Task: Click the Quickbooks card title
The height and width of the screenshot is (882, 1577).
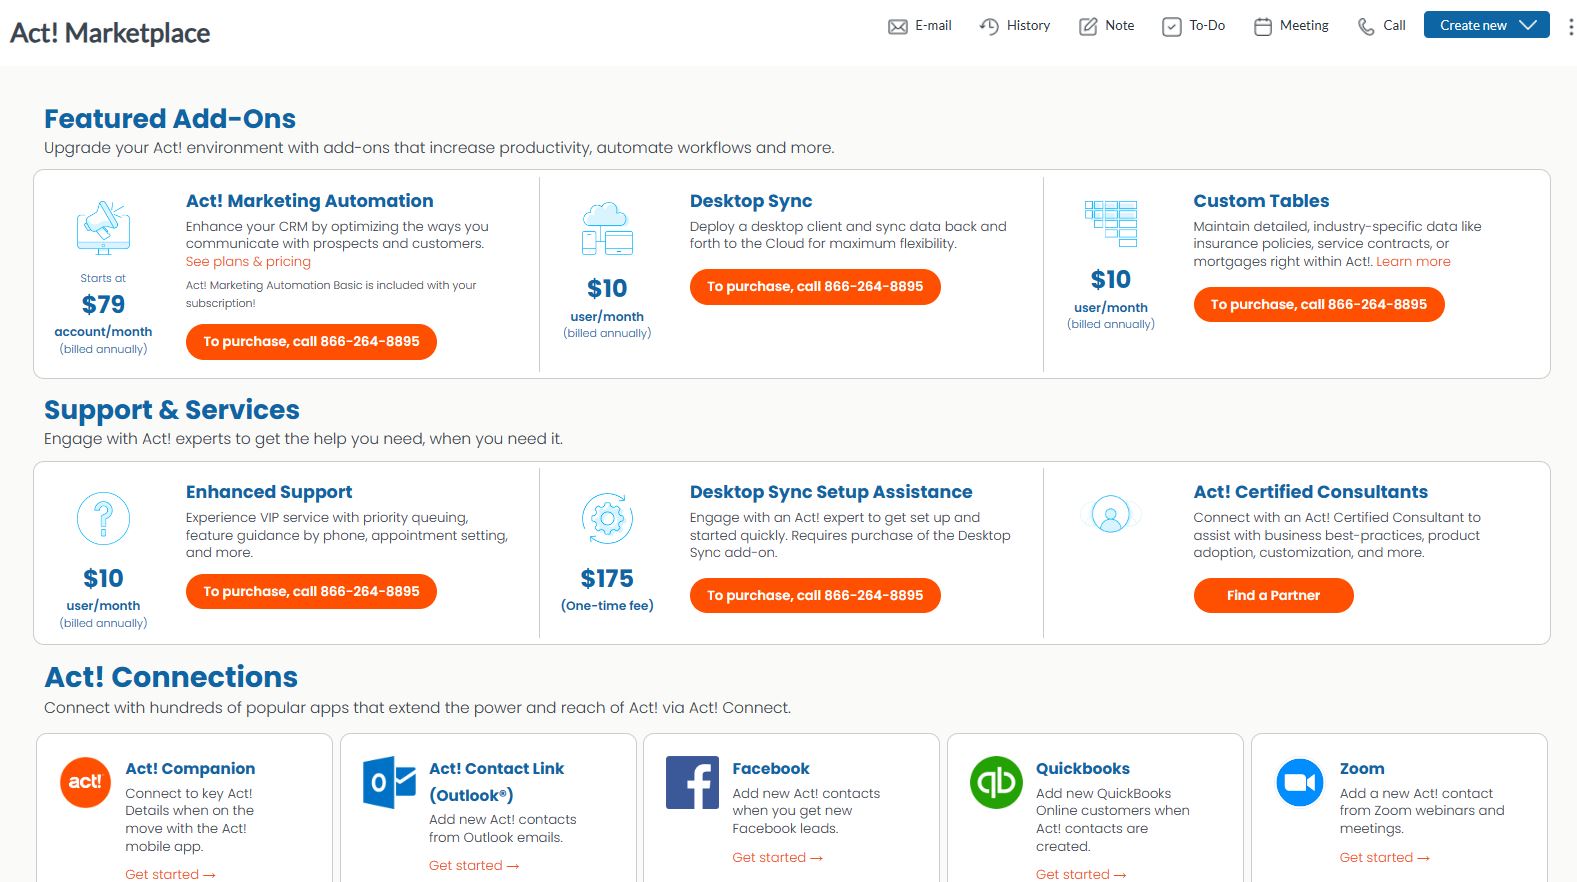Action: pyautogui.click(x=1083, y=769)
